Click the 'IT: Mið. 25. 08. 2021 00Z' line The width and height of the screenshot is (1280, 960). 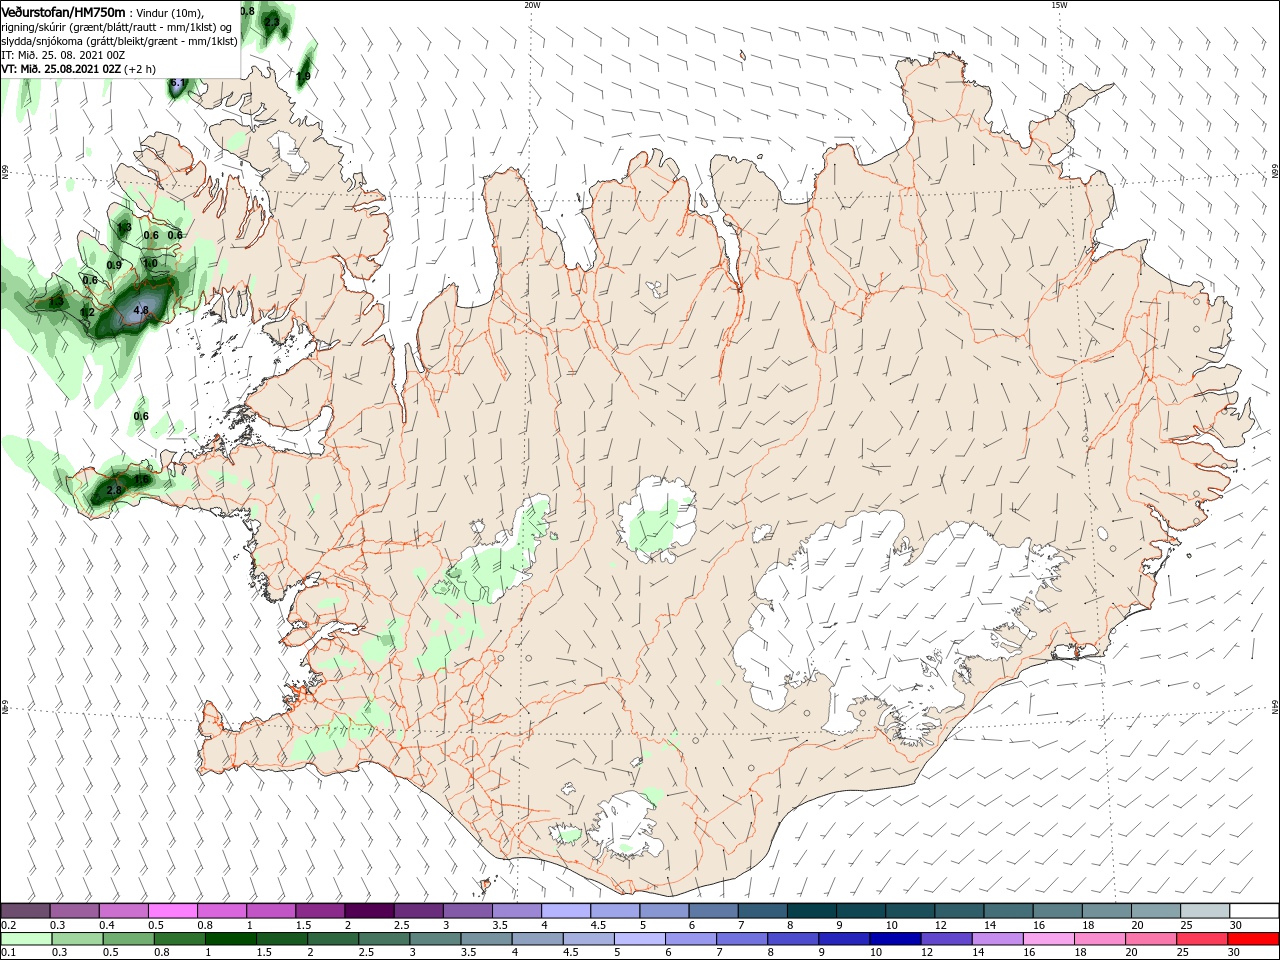63,55
